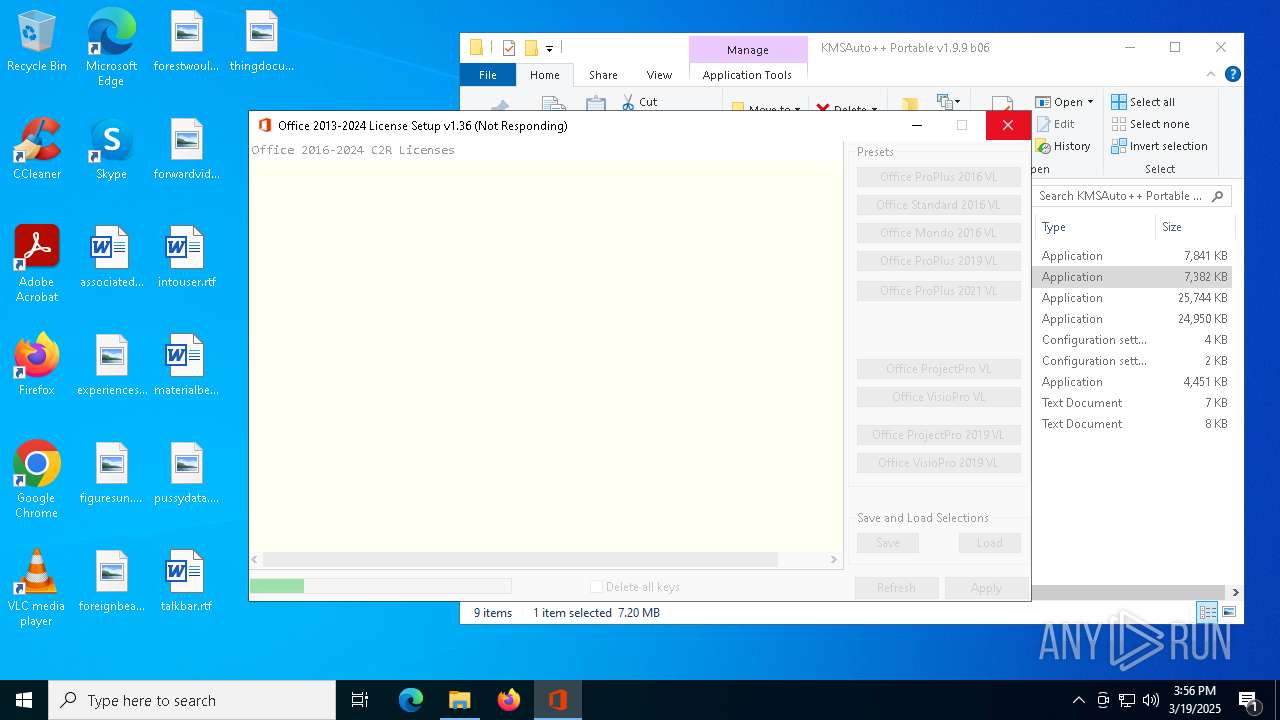Viewport: 1280px width, 720px height.
Task: Select the foreignbea... image file on desktop
Action: [111, 582]
